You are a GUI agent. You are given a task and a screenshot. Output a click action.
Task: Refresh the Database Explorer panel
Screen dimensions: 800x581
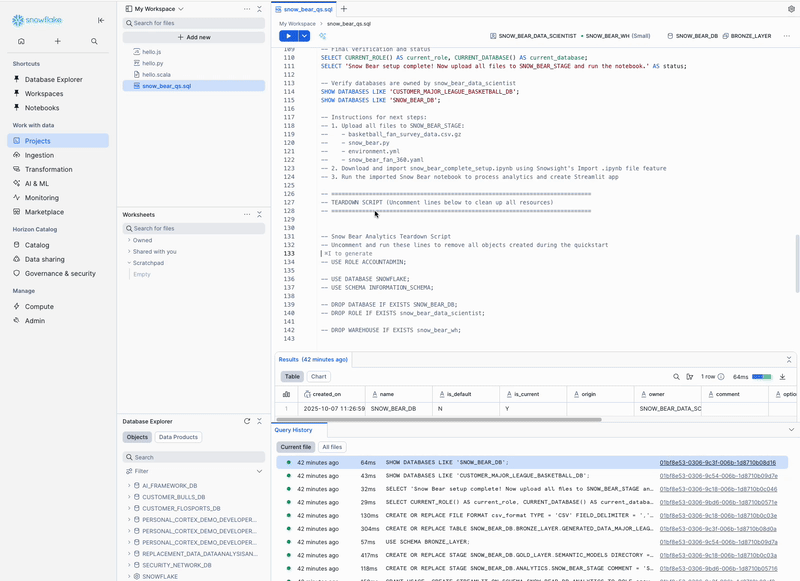247,421
